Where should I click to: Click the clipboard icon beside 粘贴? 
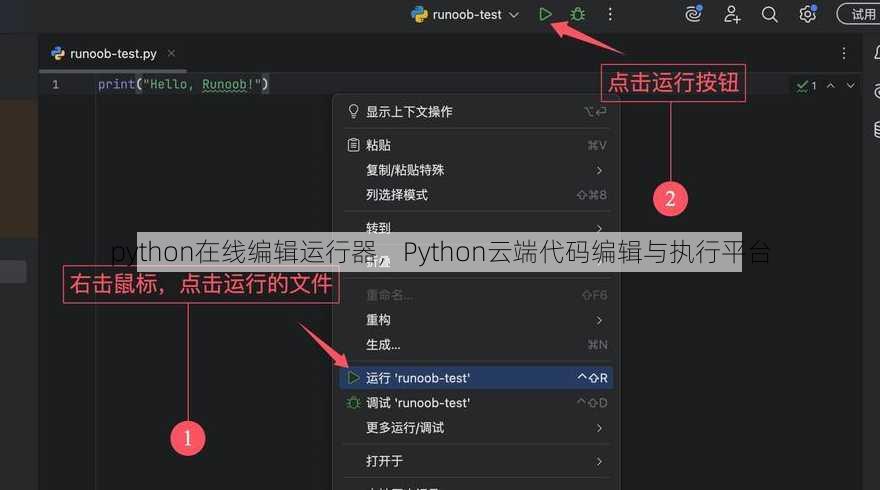coord(353,145)
